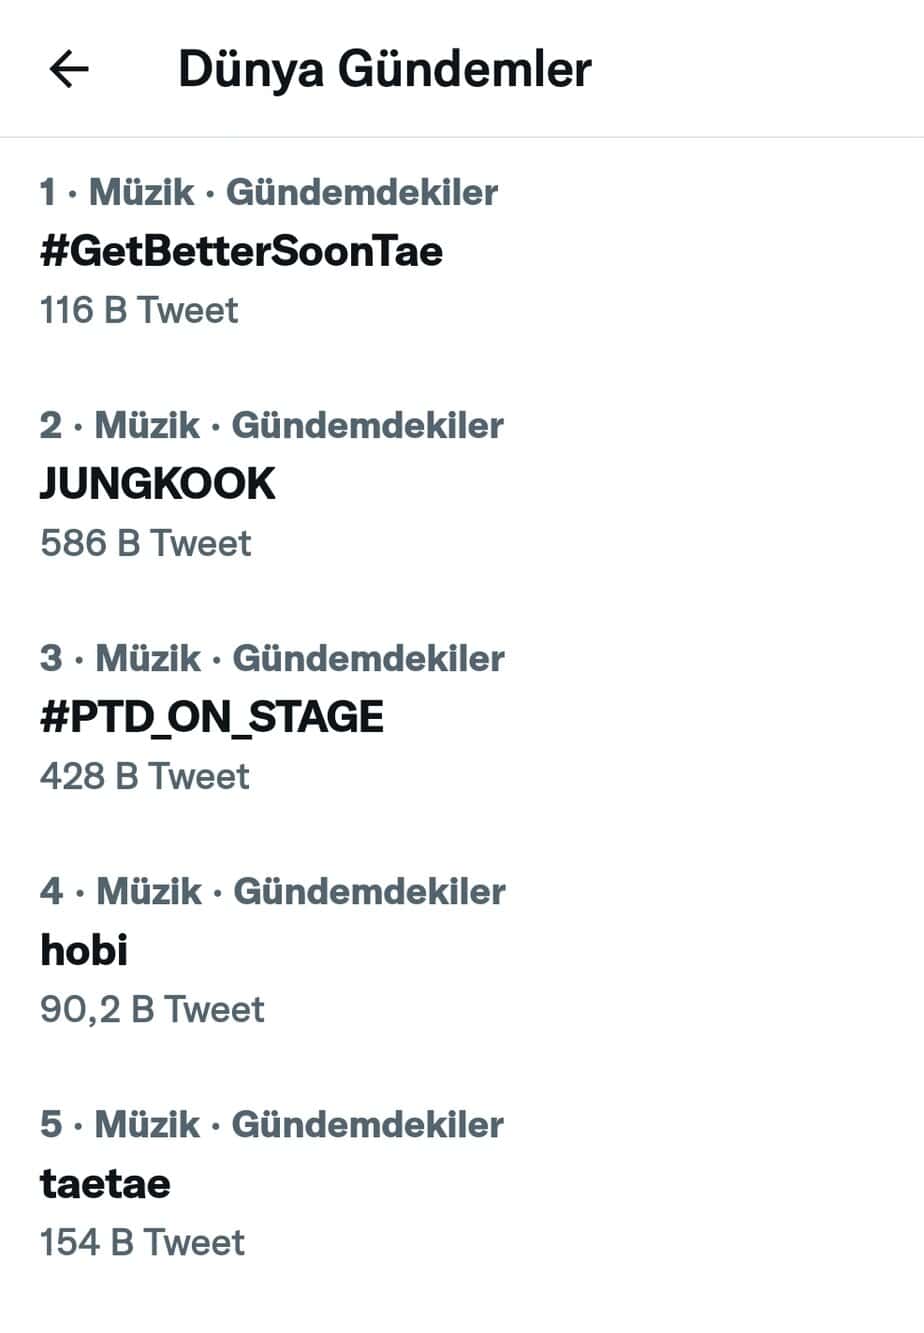The width and height of the screenshot is (924, 1333).
Task: Tap Gündemdekiler label above JUNGKOOK
Action: pos(368,425)
